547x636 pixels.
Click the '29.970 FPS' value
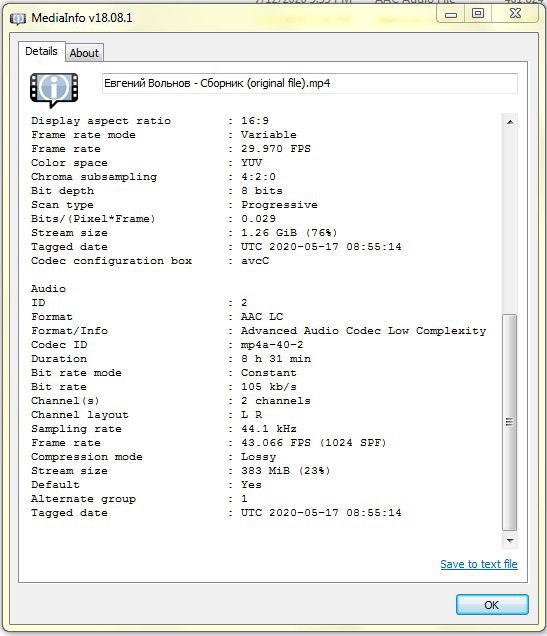276,149
